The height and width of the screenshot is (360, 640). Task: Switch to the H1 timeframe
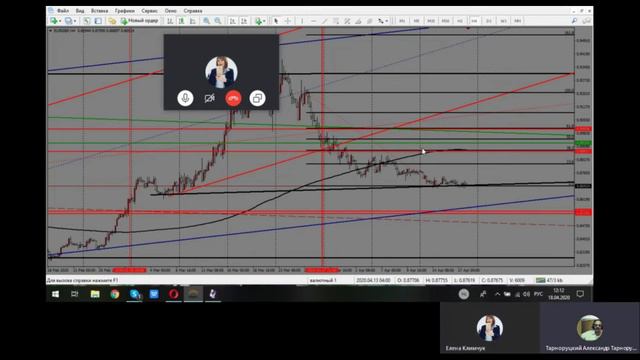(x=460, y=21)
